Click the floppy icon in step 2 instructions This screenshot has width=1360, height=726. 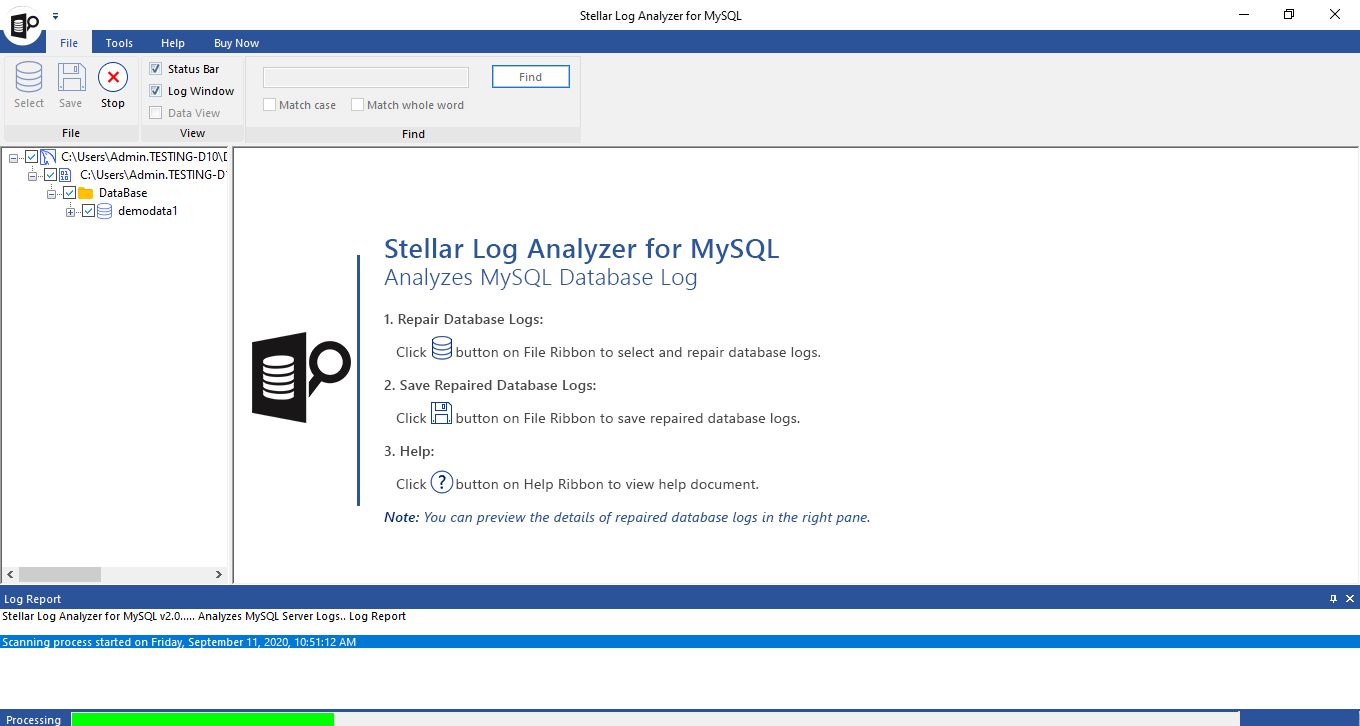441,413
